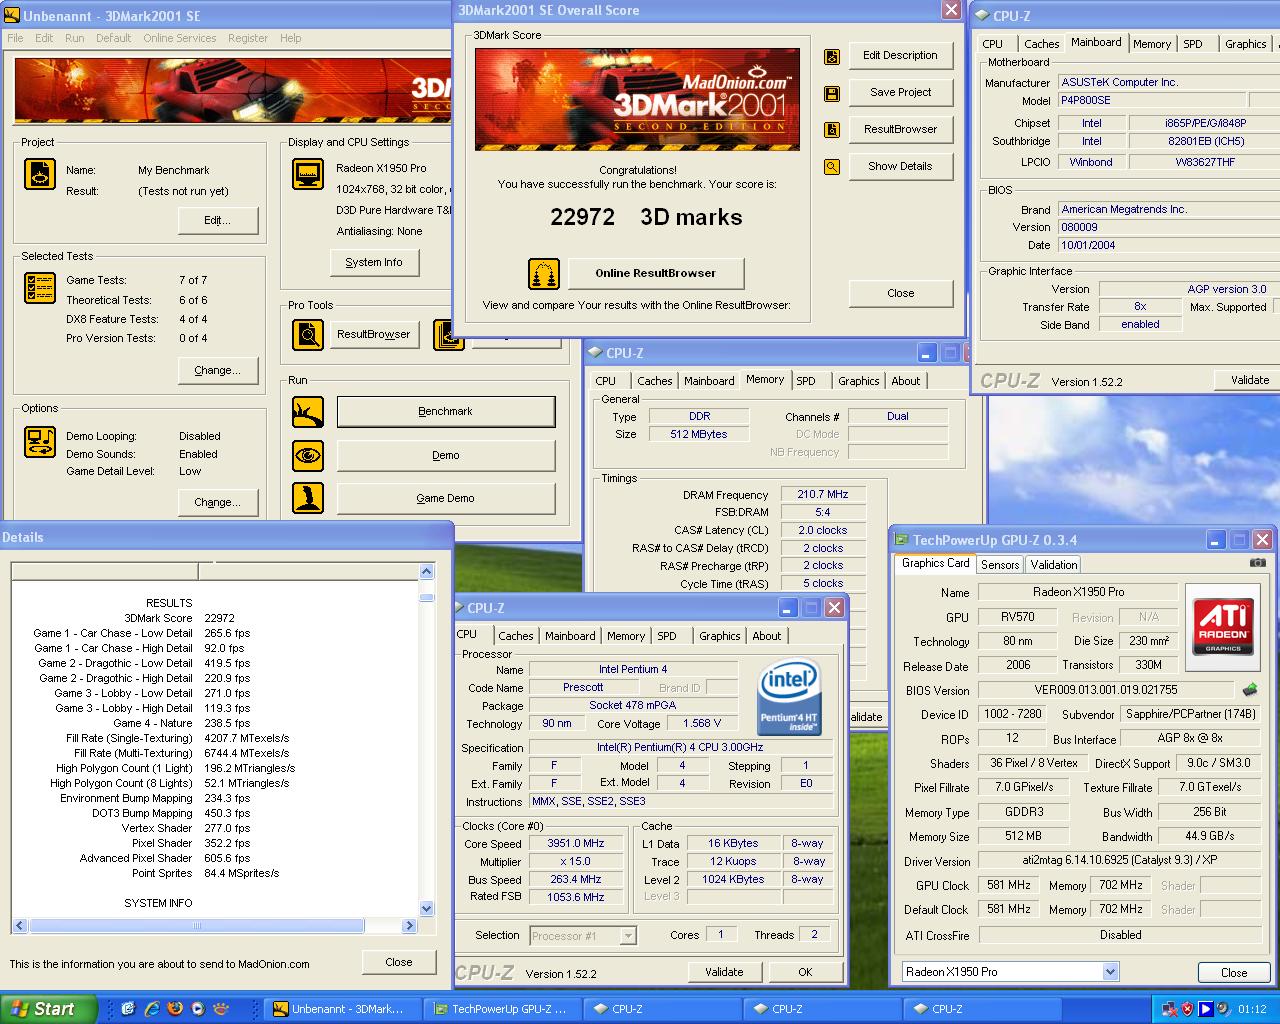Open the Caches tab in front CPU-Z window

tap(516, 636)
